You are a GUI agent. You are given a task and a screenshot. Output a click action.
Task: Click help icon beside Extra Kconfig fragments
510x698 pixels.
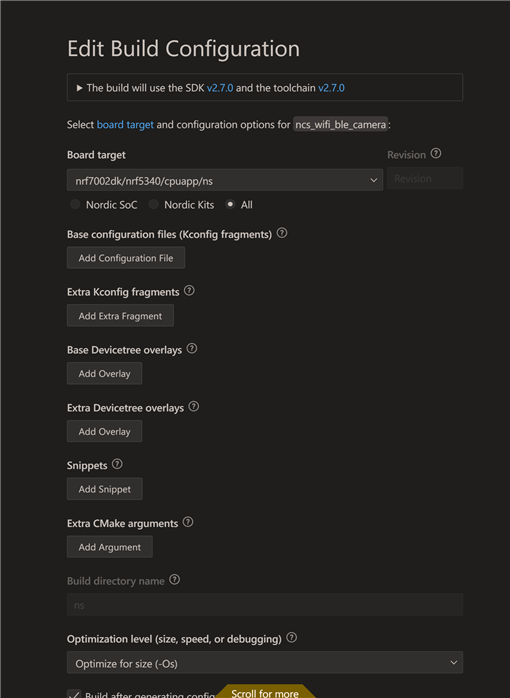(189, 291)
